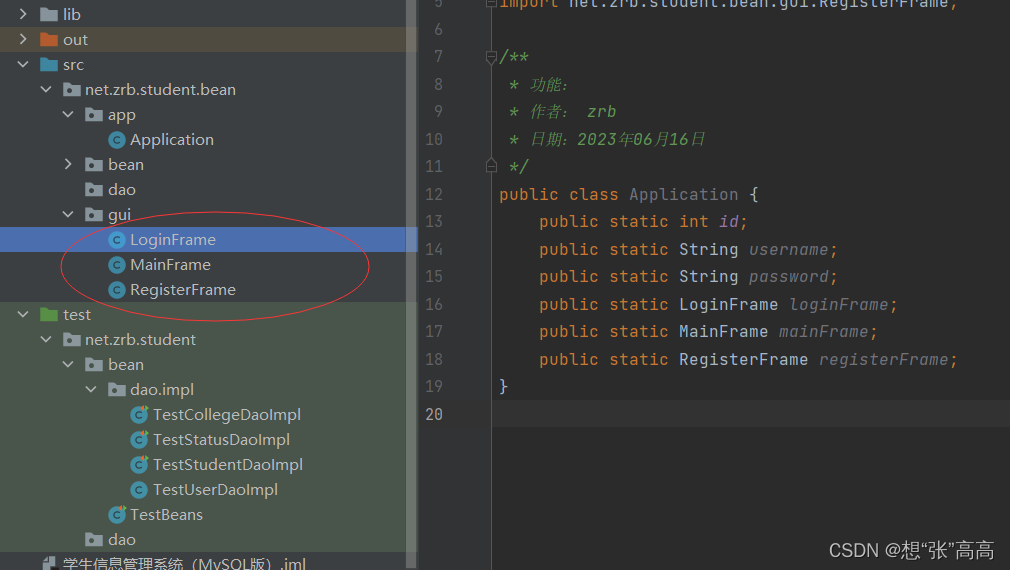The height and width of the screenshot is (570, 1010).
Task: Click the net.zrb.student package icon
Action: pos(71,339)
